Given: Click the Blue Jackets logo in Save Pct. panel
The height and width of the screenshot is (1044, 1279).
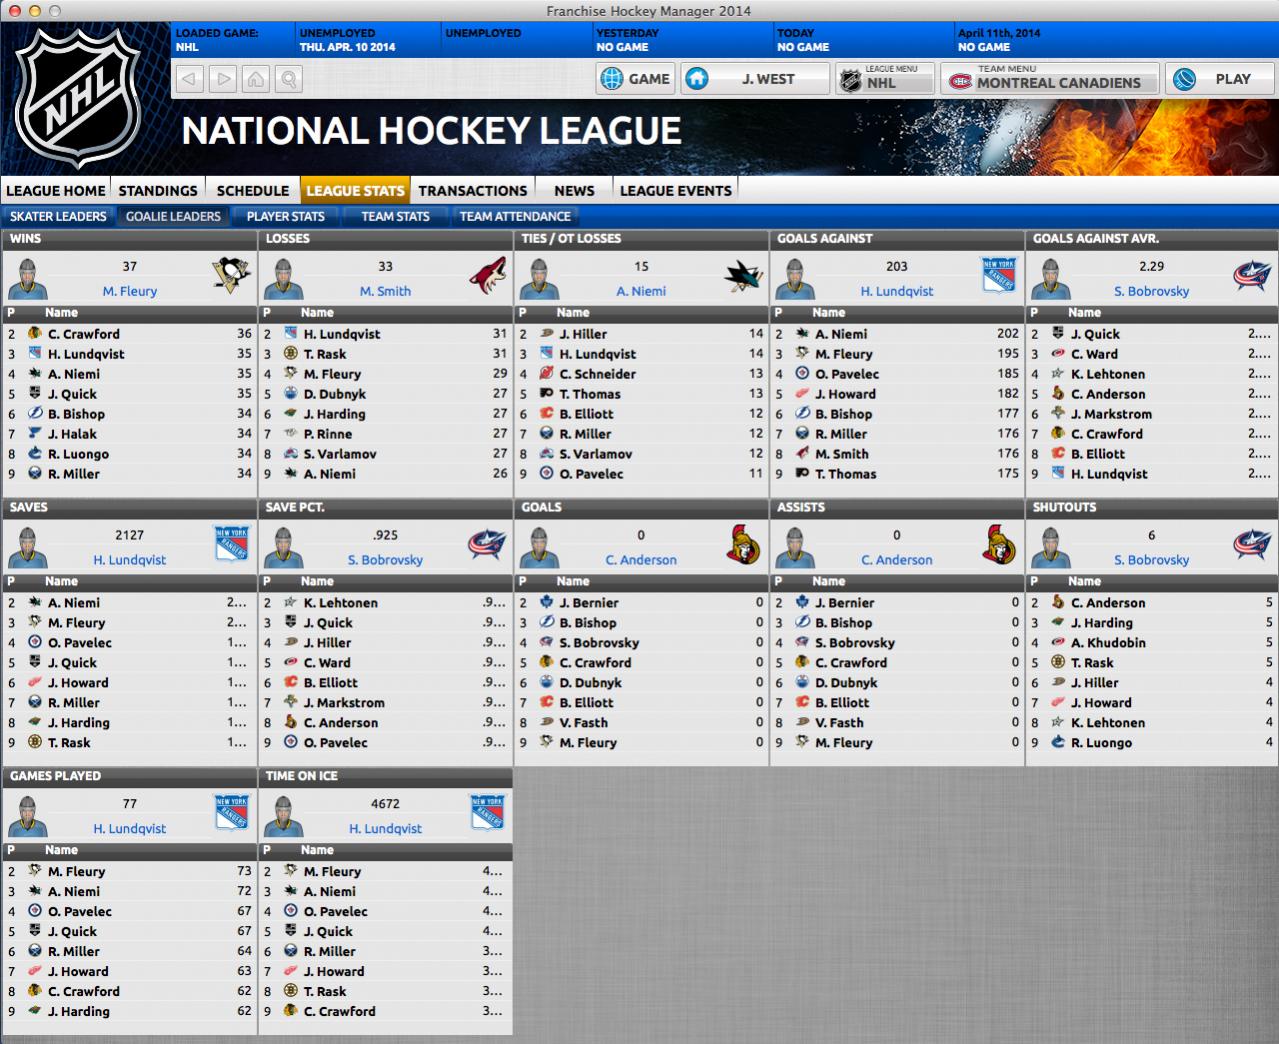Looking at the screenshot, I should coord(487,544).
